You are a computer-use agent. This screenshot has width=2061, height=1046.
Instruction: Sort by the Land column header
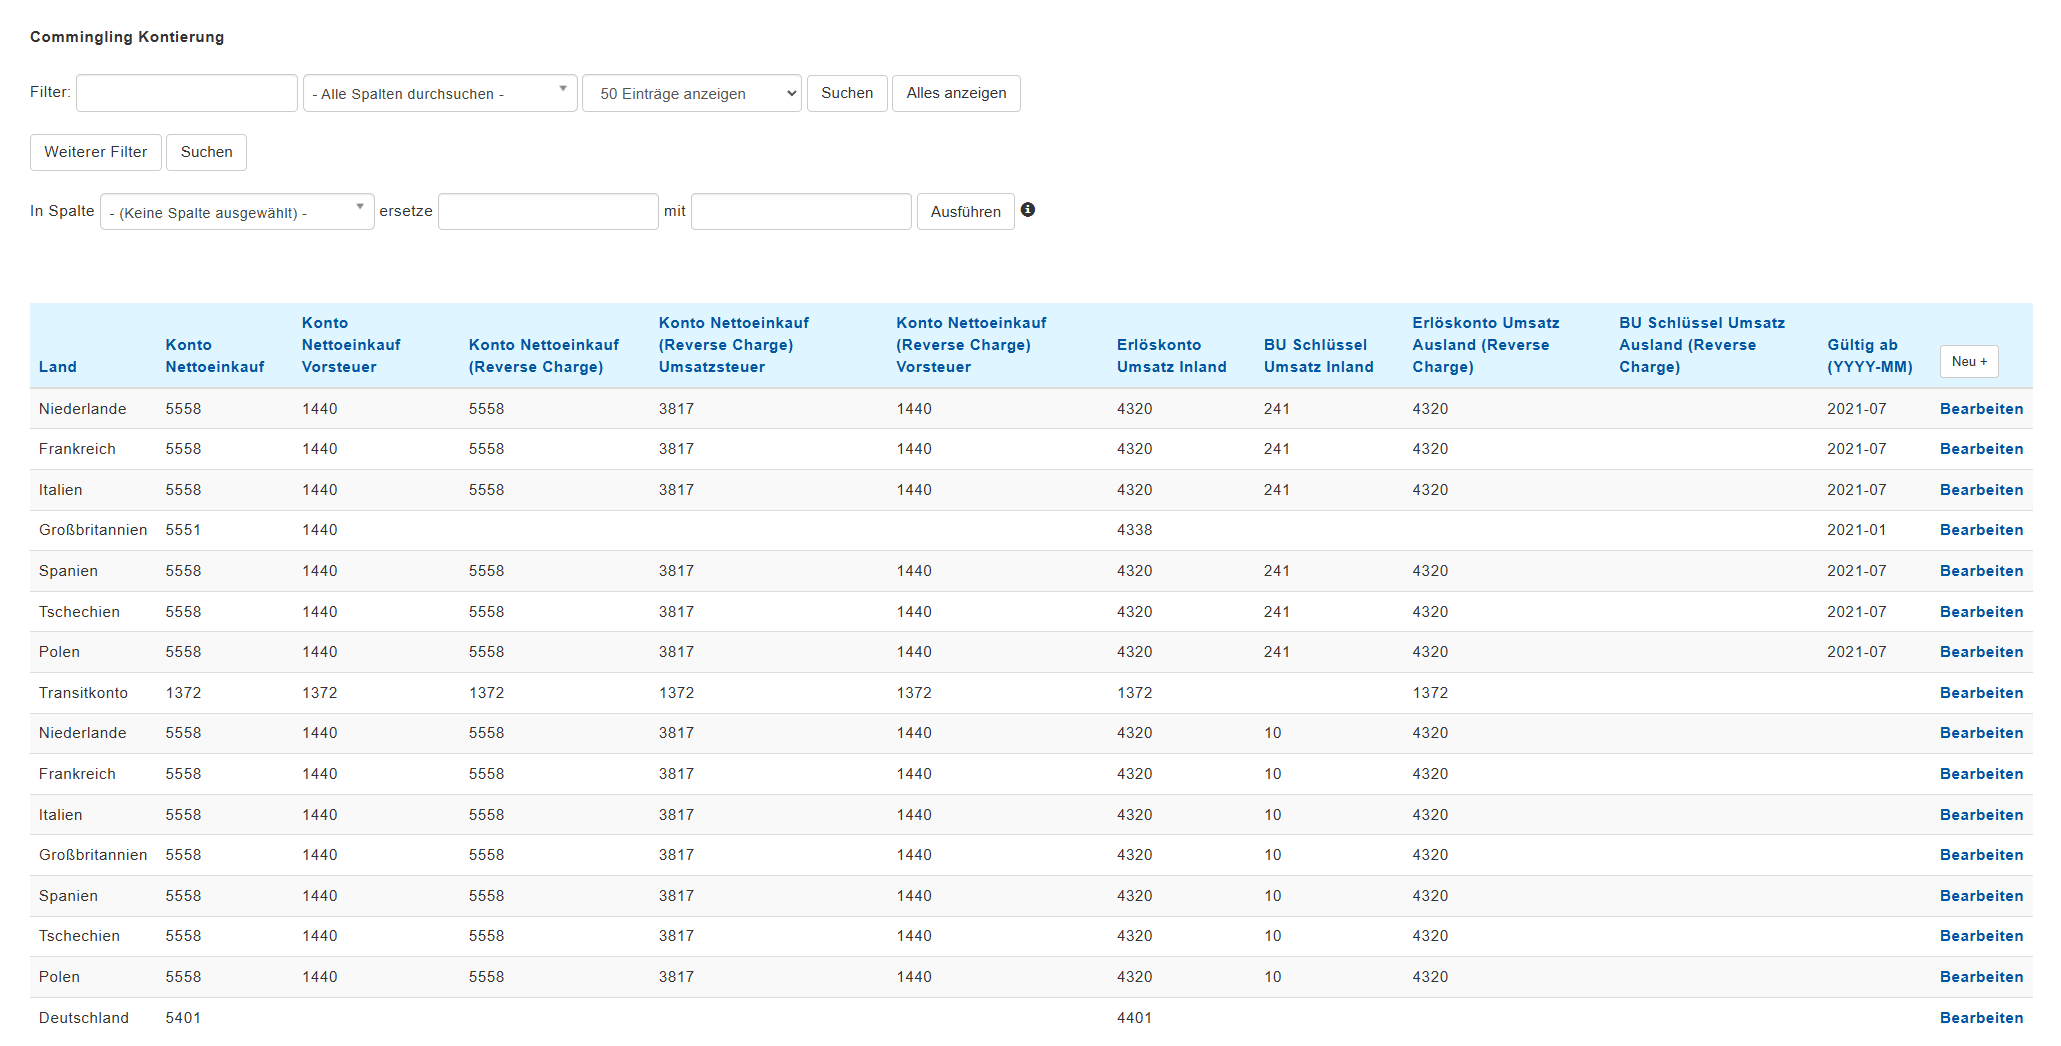click(58, 367)
